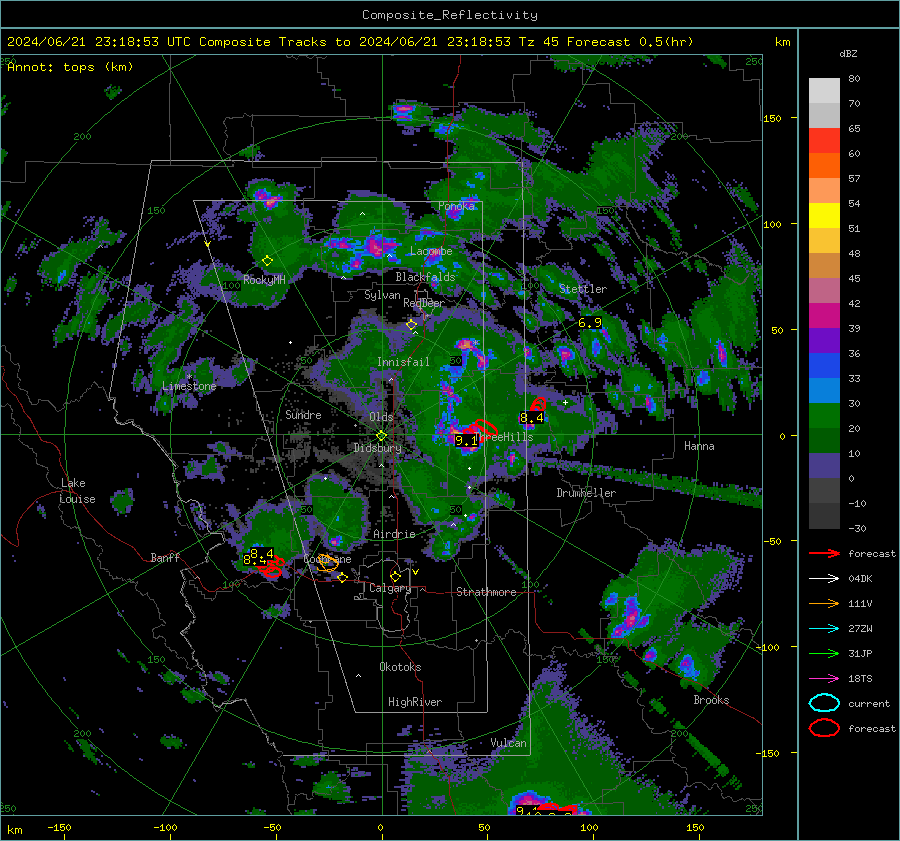Click the dBZ legend heading

[848, 54]
